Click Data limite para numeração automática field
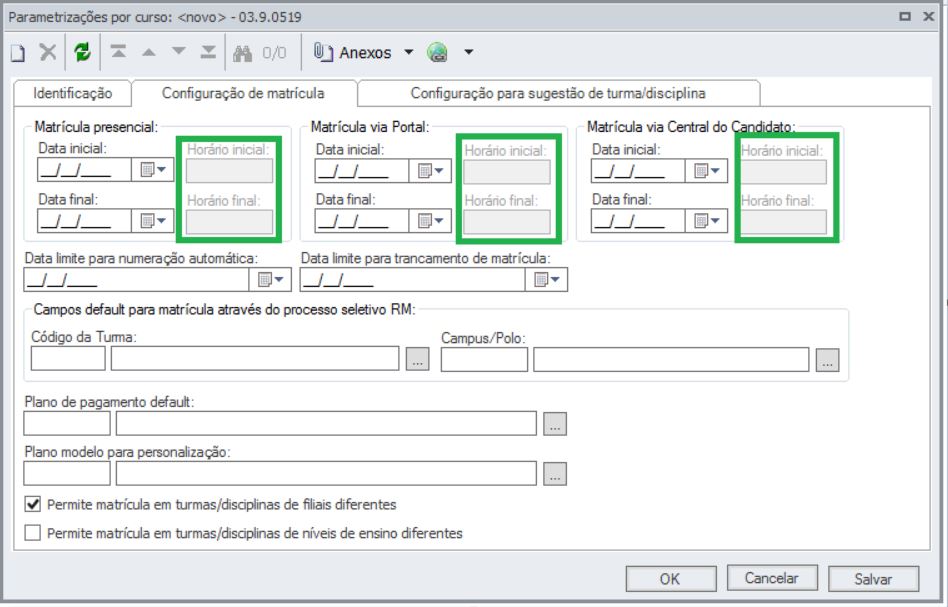 coord(136,279)
